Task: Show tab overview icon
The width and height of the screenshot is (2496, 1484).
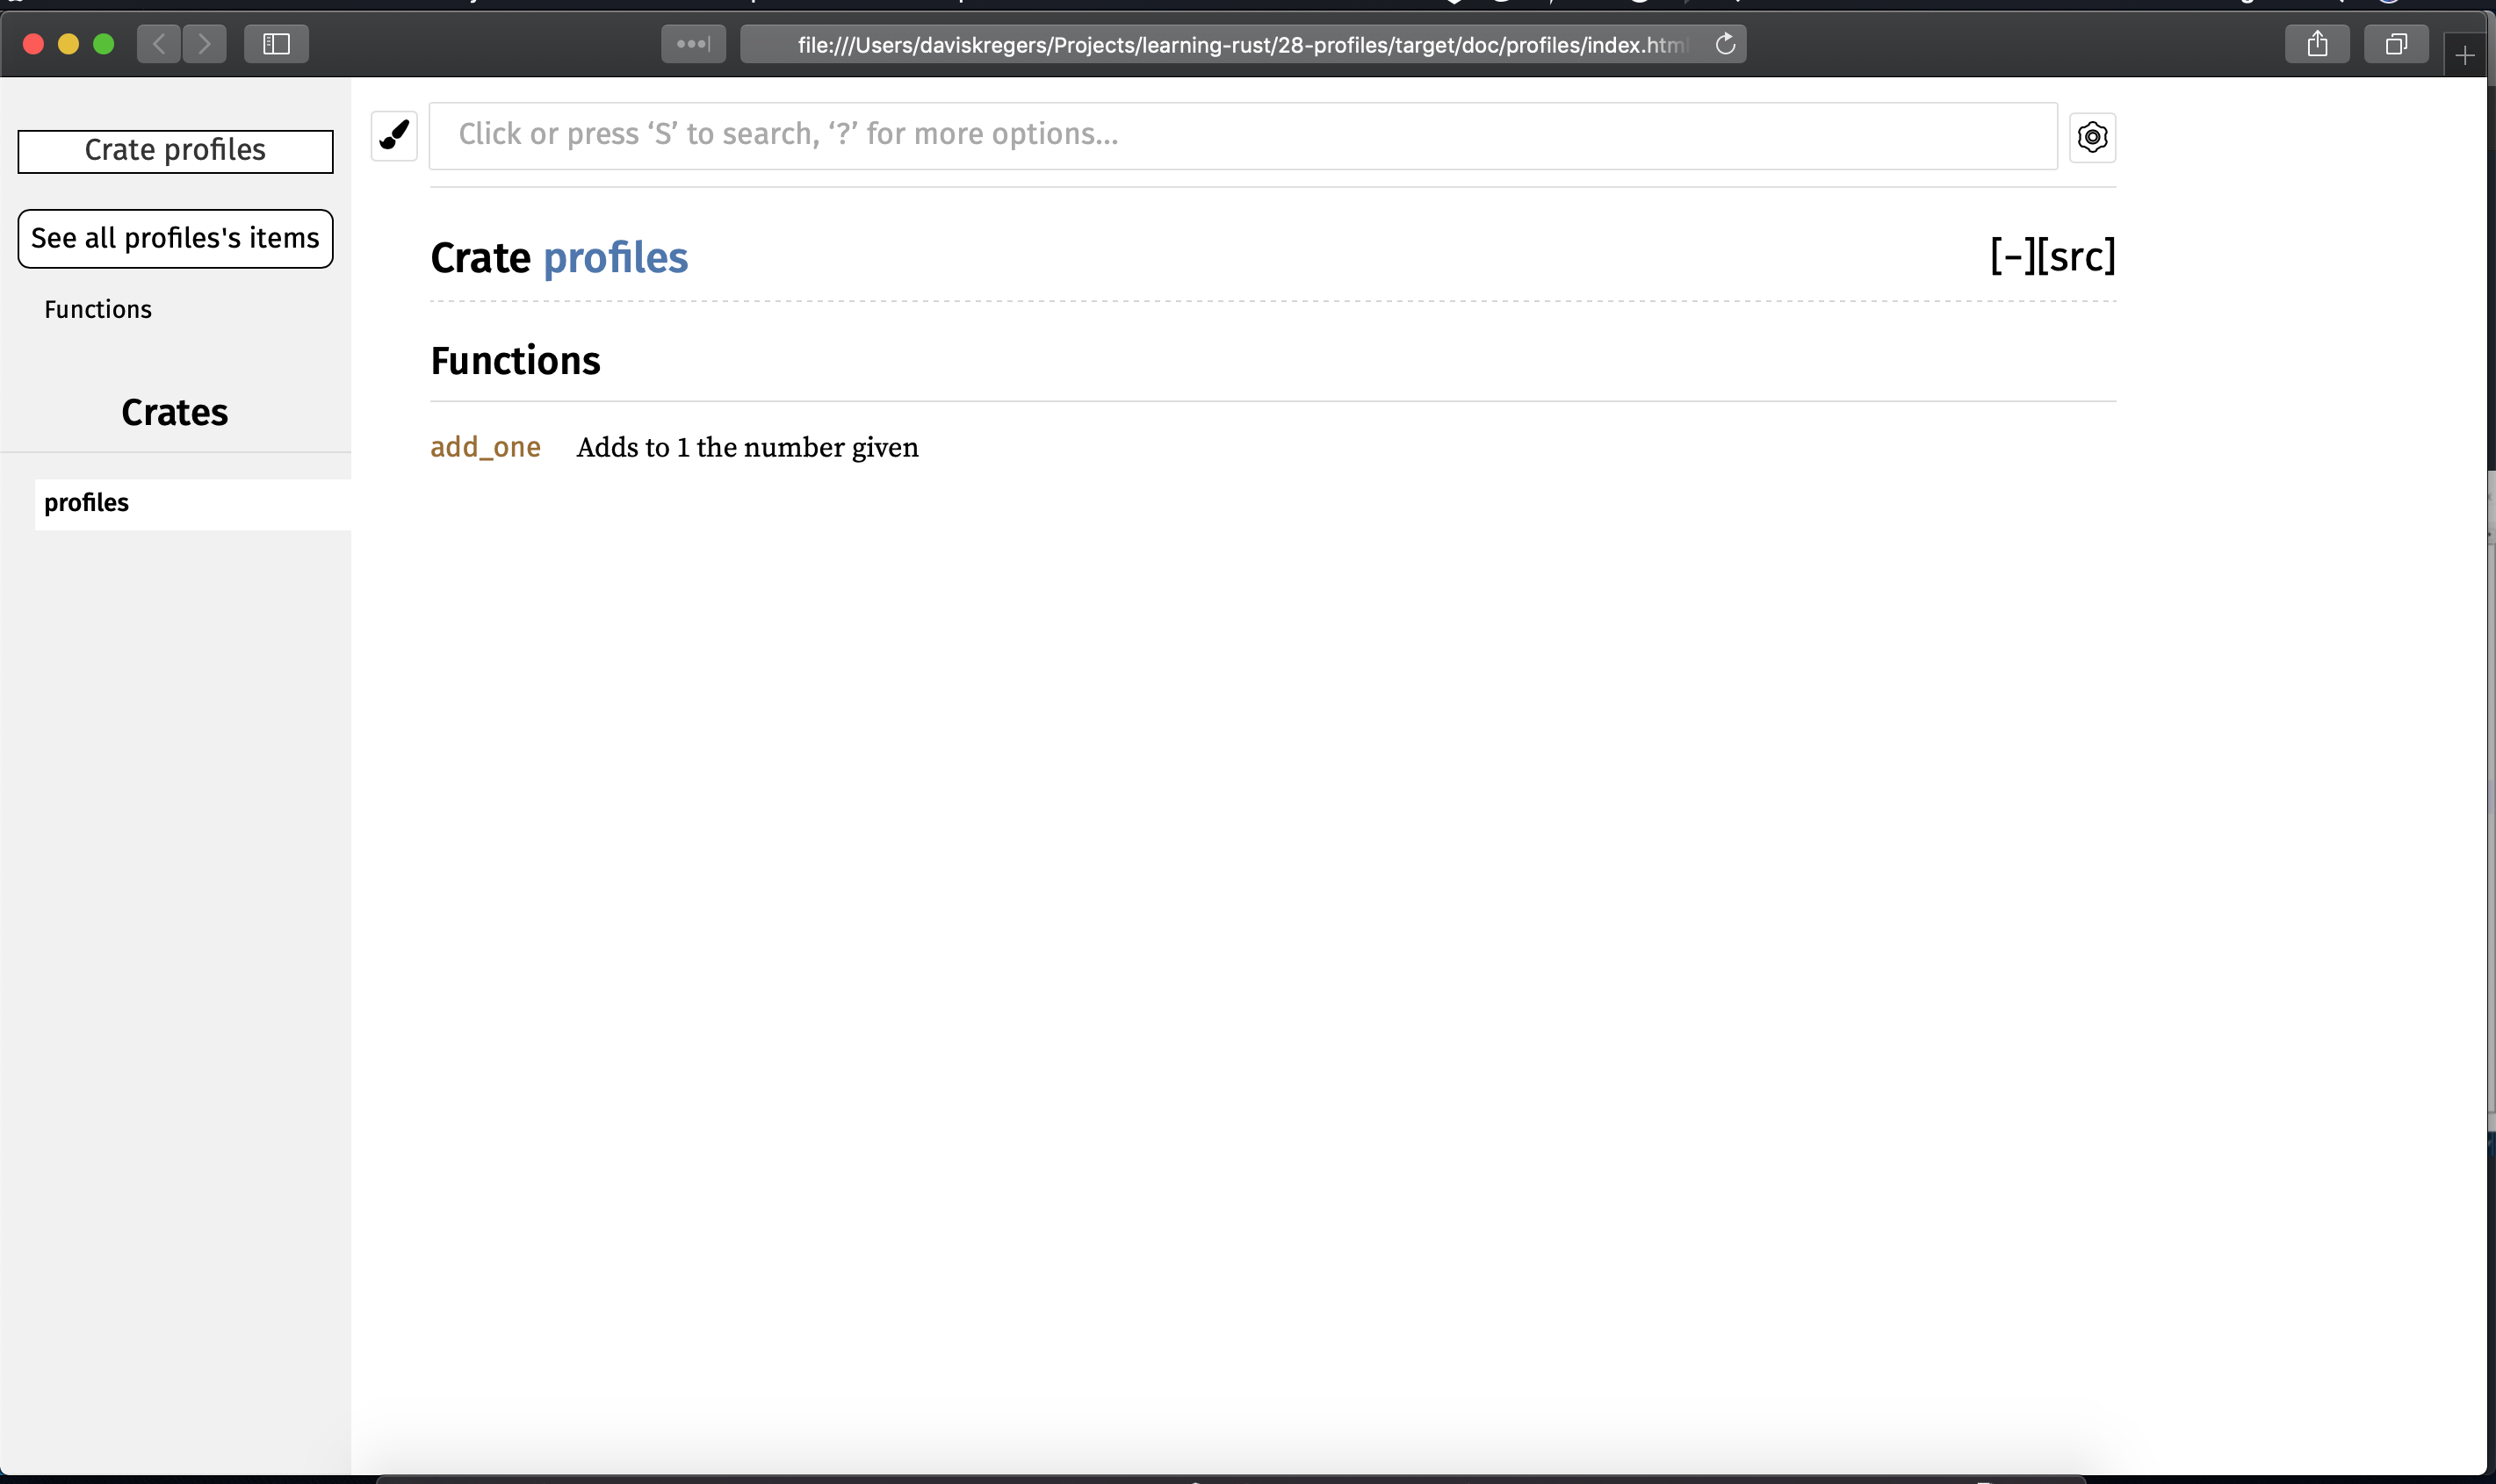Action: [x=2396, y=44]
